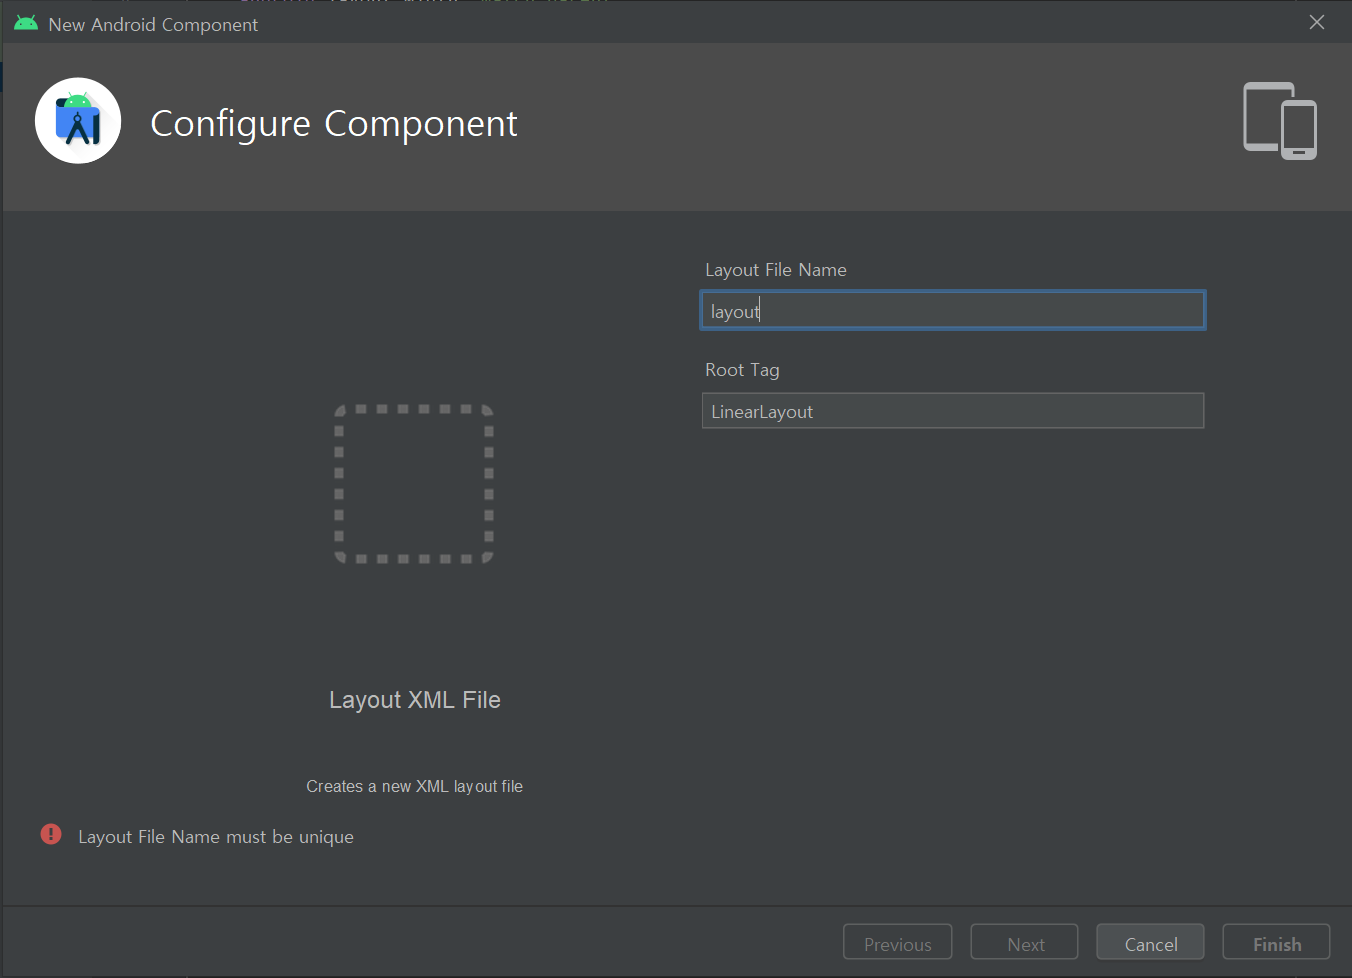The image size is (1352, 978).
Task: Click the 'Layout File Name must be unique' message
Action: click(x=216, y=837)
